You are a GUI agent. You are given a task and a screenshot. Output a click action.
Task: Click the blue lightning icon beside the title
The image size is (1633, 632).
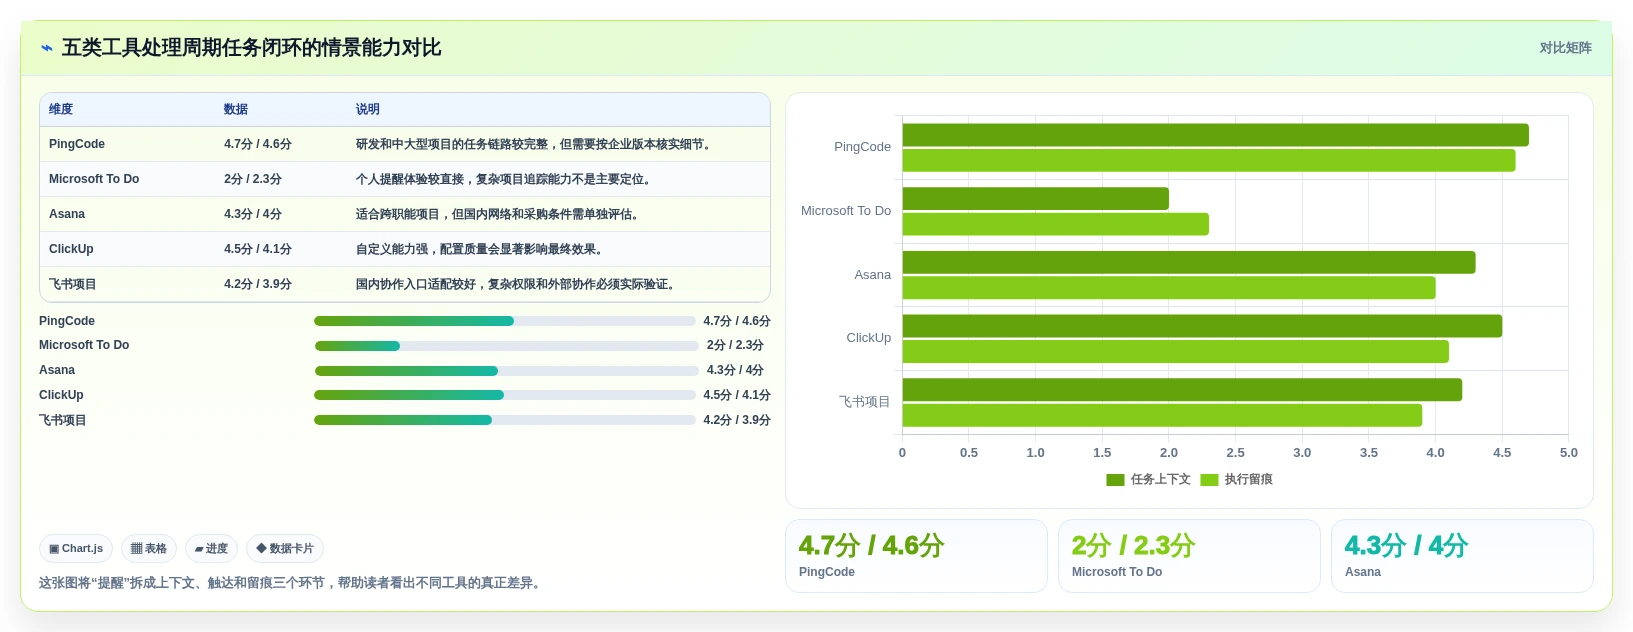click(x=46, y=48)
